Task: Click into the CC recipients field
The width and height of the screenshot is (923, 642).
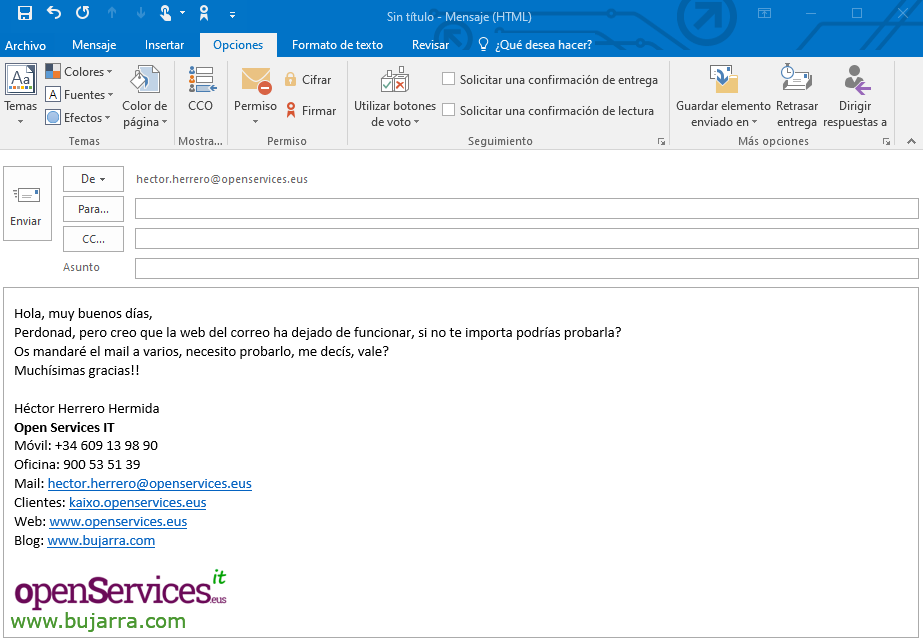Action: coord(526,239)
